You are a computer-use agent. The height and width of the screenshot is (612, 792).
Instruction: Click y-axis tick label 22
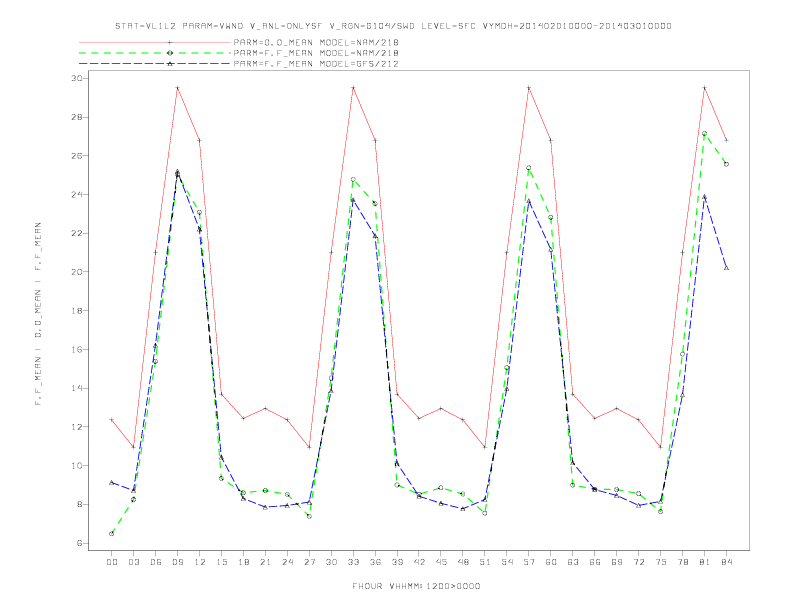(x=77, y=233)
